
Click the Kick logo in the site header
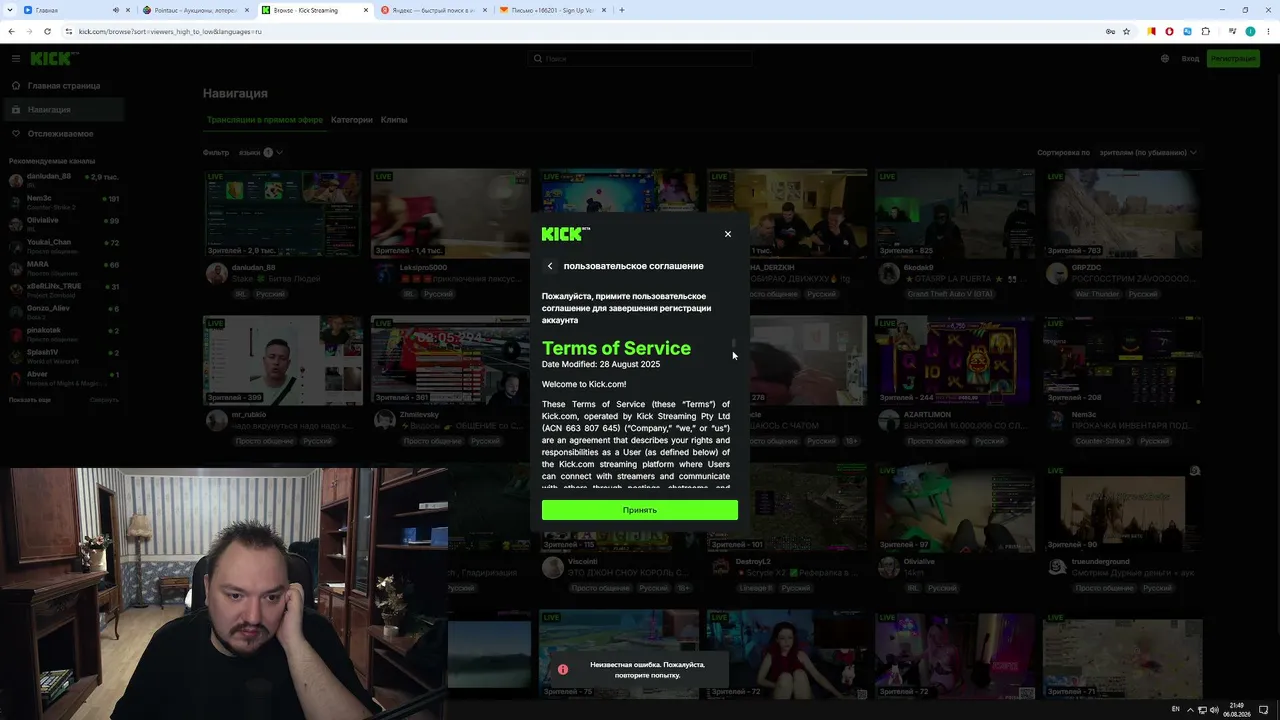[54, 59]
